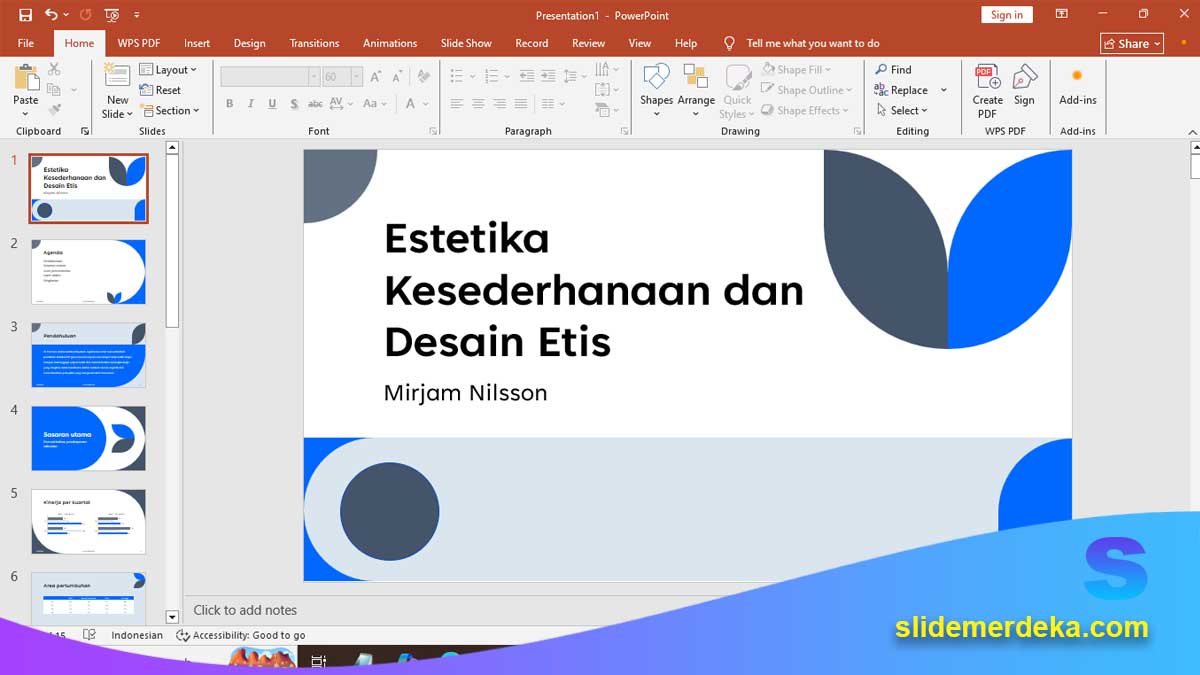
Task: Open the Shapes gallery
Action: (656, 90)
